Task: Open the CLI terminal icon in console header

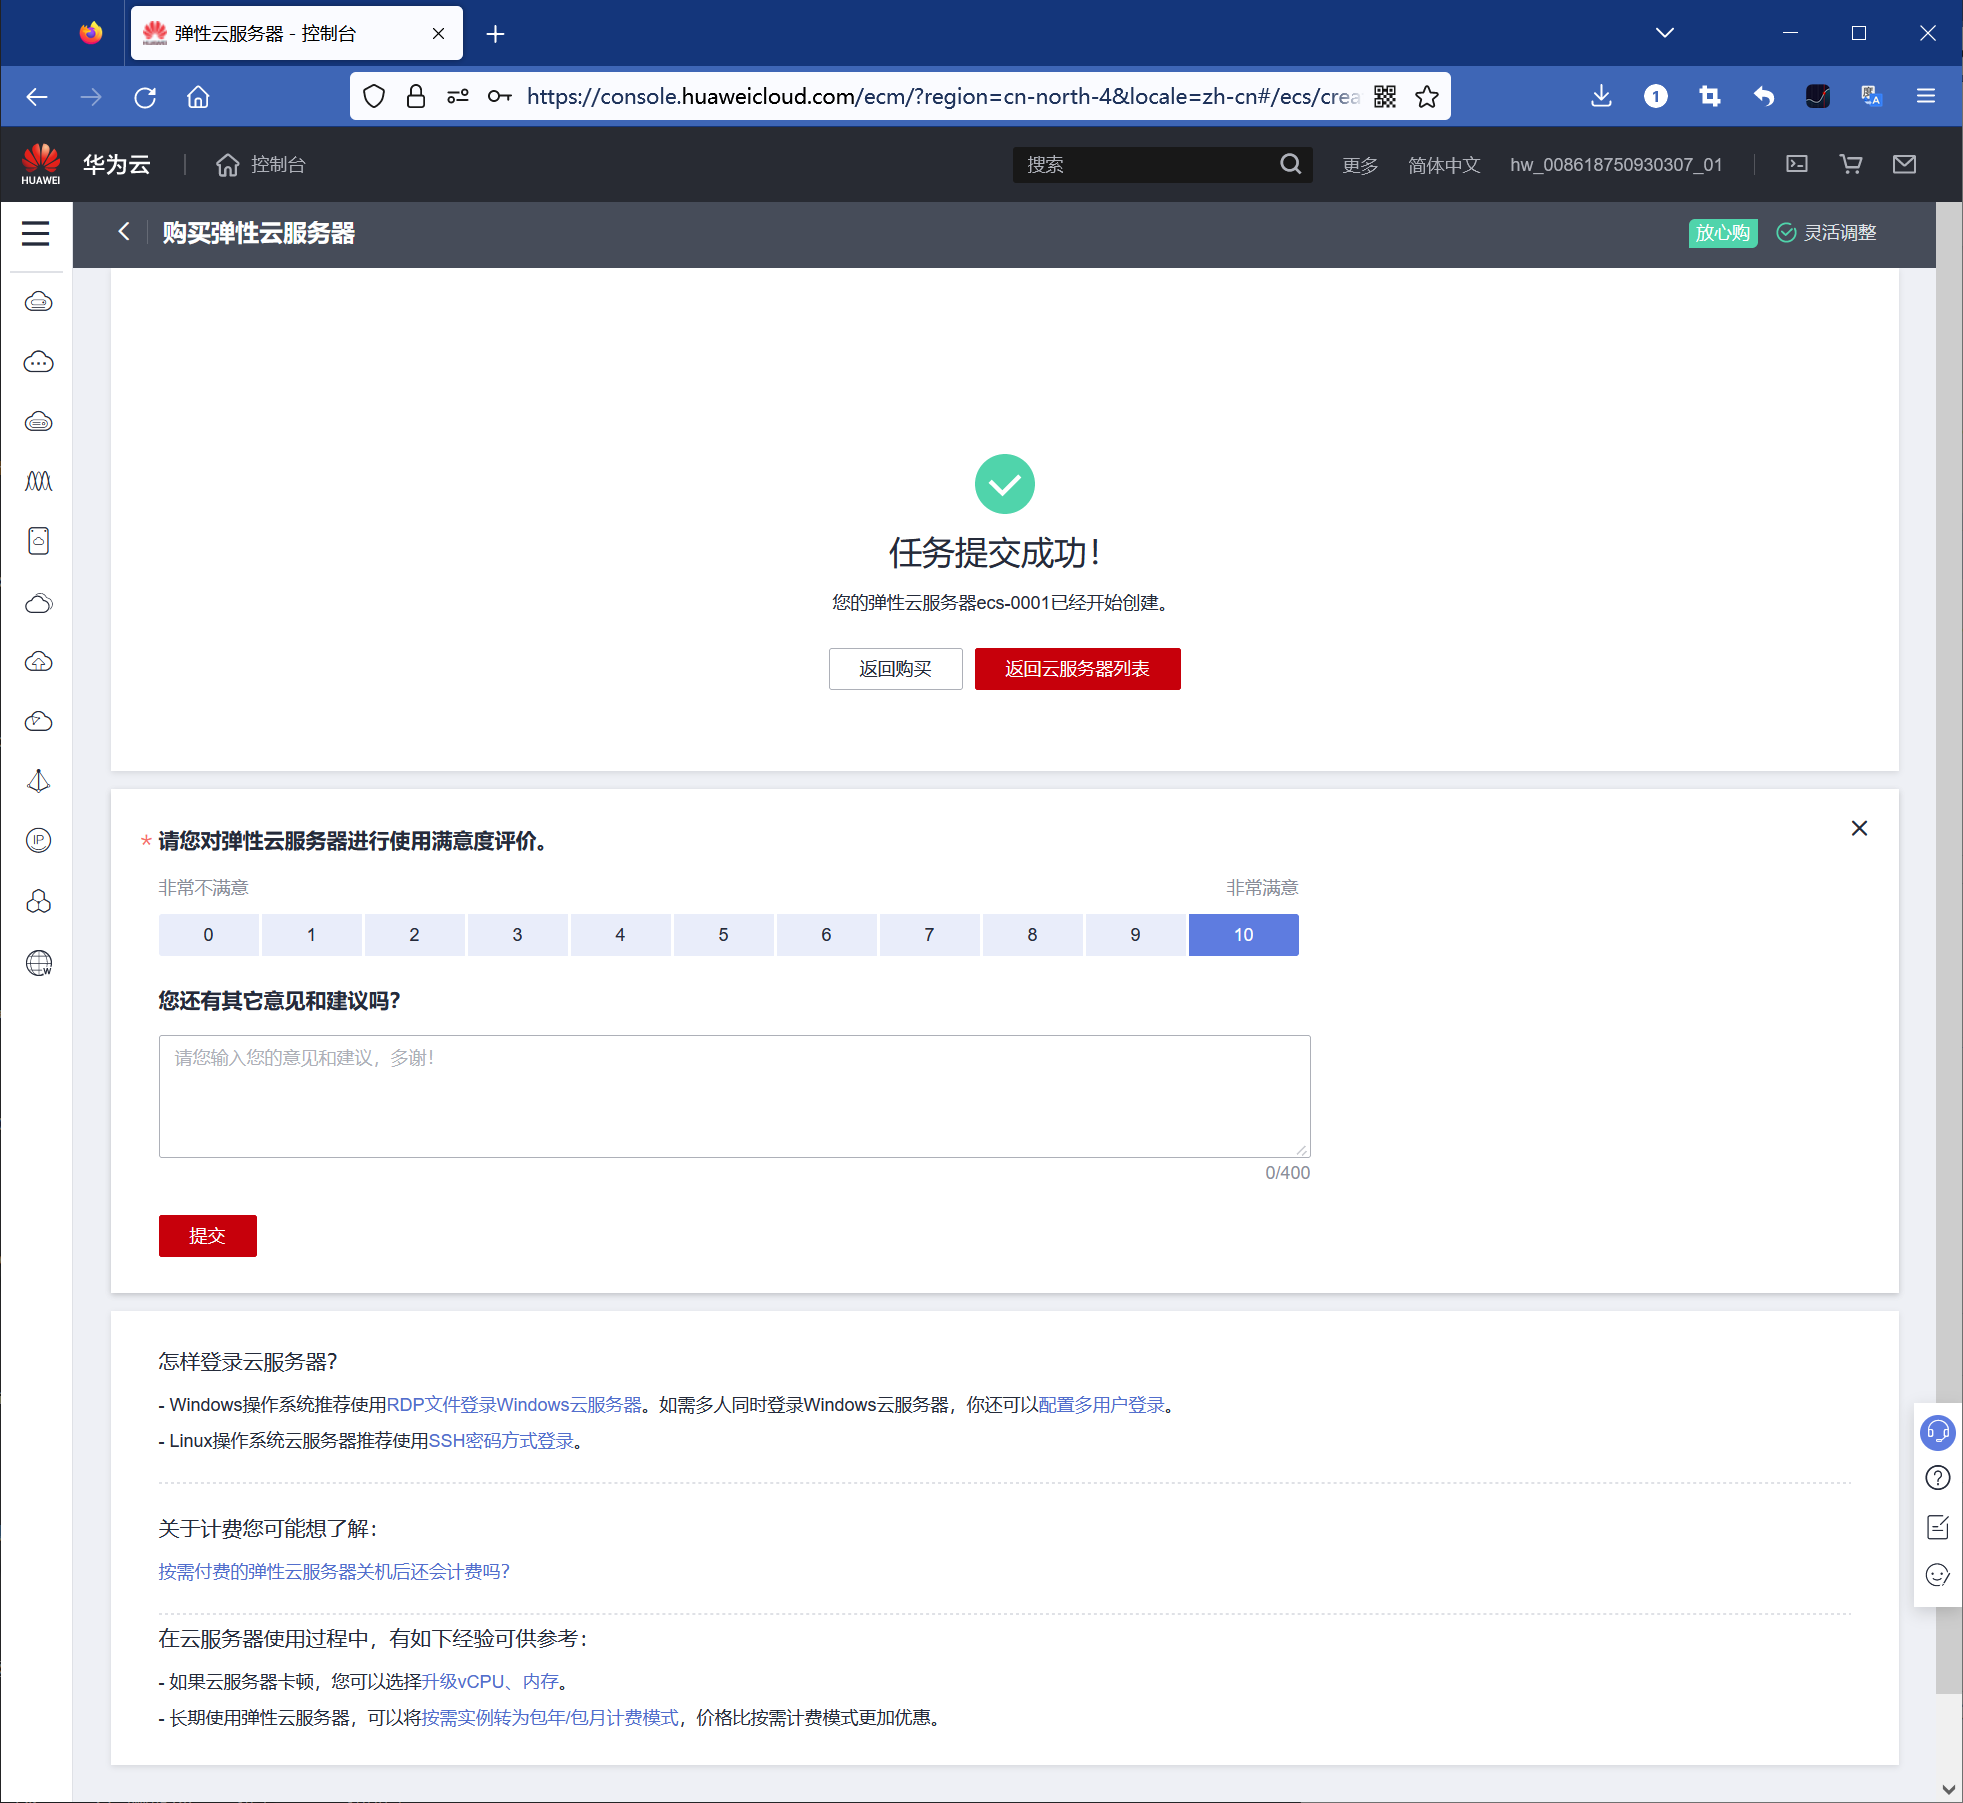Action: click(x=1797, y=164)
